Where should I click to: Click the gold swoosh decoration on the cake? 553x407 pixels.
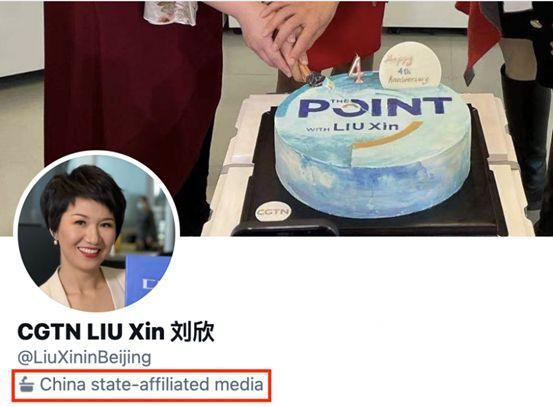[x=388, y=135]
